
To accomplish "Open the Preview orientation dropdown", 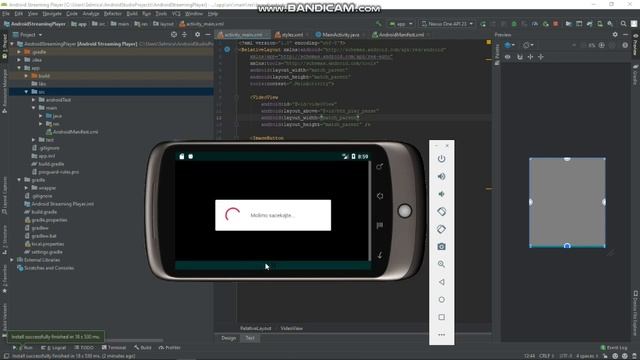I will (528, 45).
